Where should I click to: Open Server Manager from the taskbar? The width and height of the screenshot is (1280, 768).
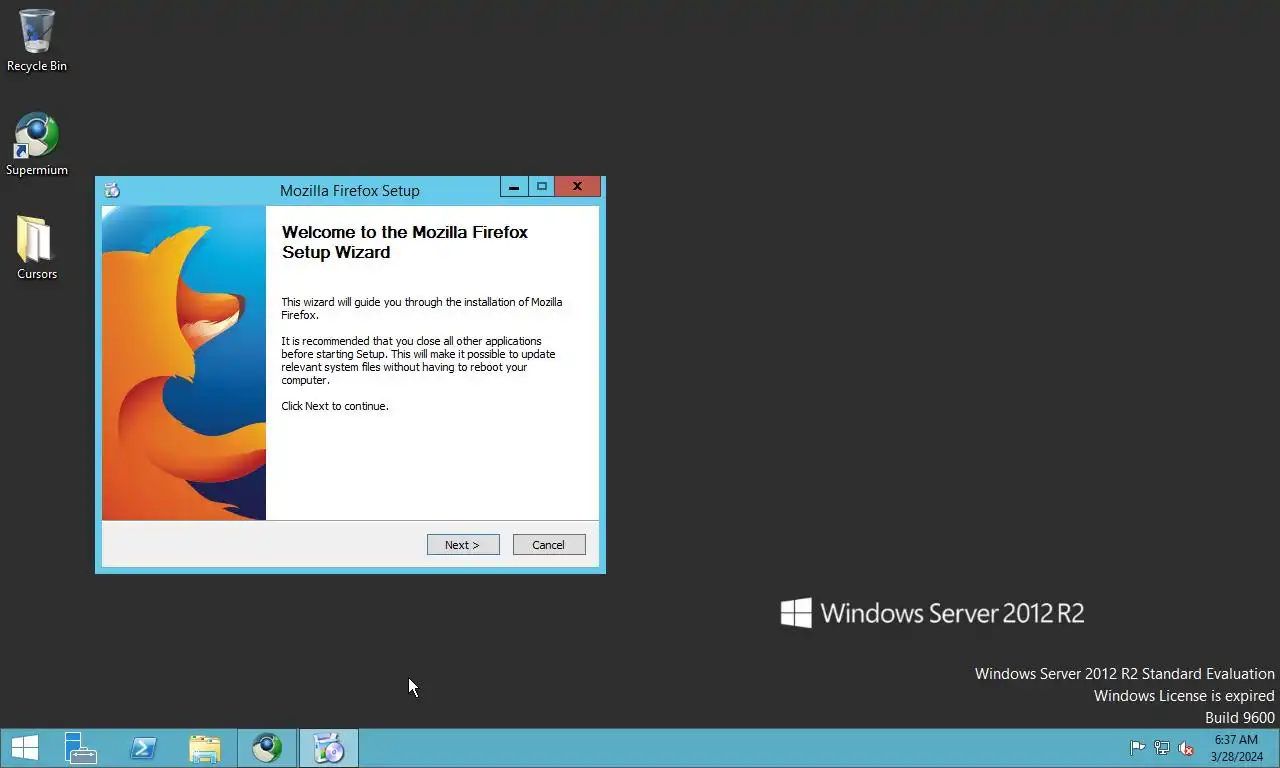[x=81, y=748]
